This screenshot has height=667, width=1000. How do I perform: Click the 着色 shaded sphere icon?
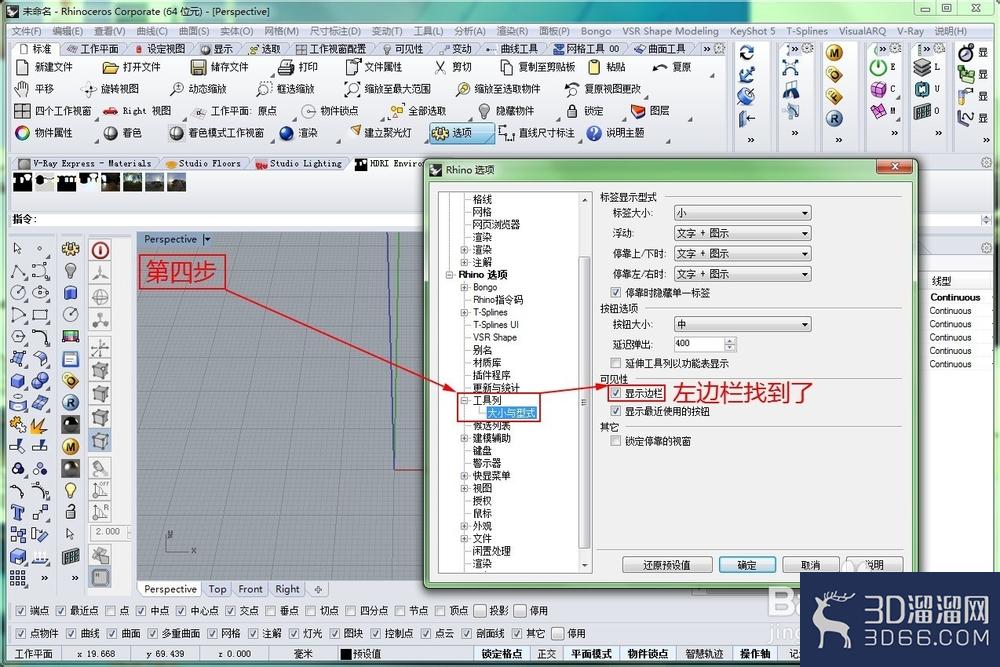pos(110,133)
